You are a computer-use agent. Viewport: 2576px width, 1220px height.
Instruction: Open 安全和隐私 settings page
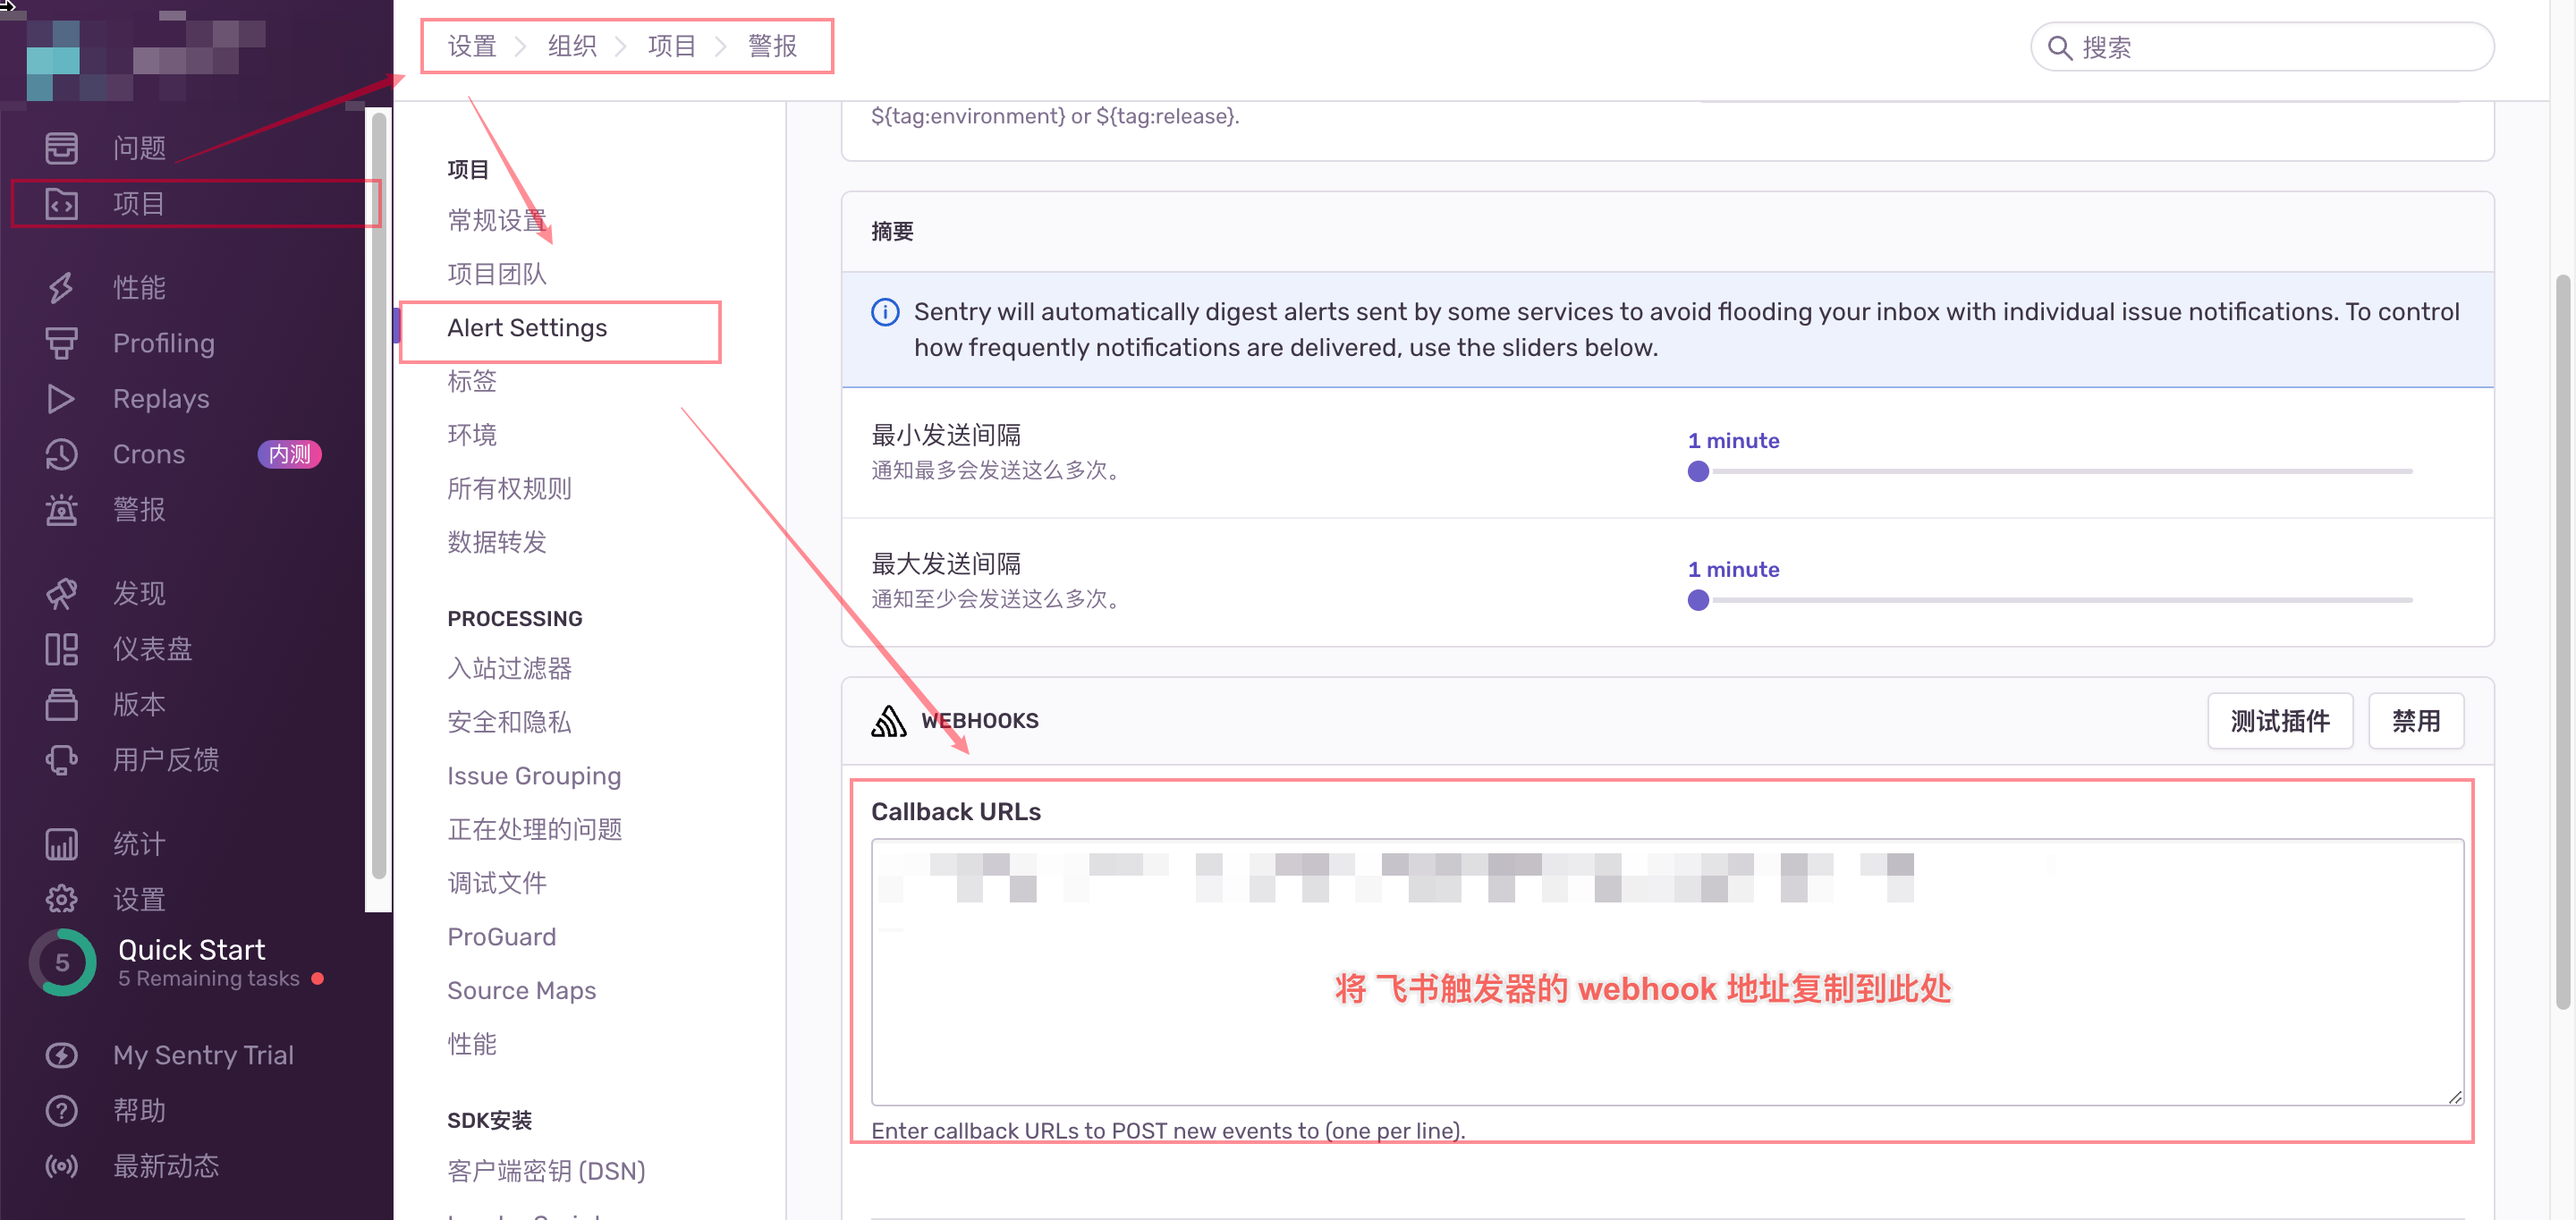[x=509, y=722]
